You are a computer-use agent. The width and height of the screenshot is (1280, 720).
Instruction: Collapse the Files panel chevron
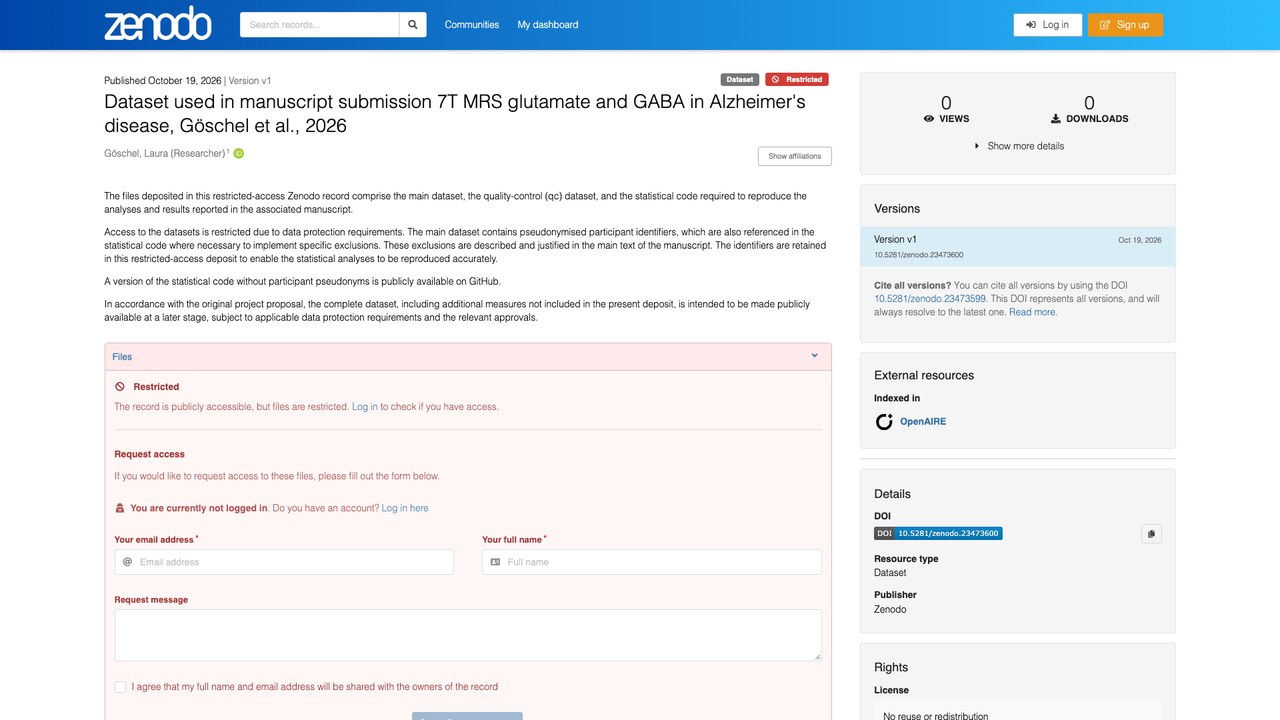click(x=814, y=356)
